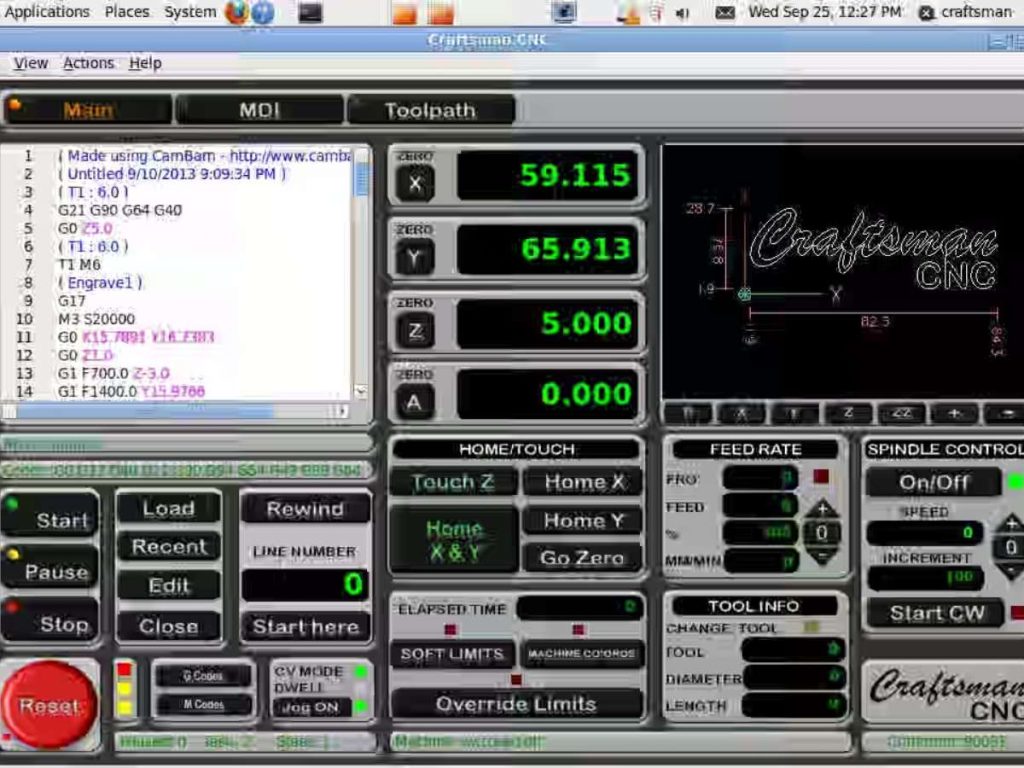Screen dimensions: 1024x768
Task: Toggle Machine Coords display
Action: [x=581, y=654]
